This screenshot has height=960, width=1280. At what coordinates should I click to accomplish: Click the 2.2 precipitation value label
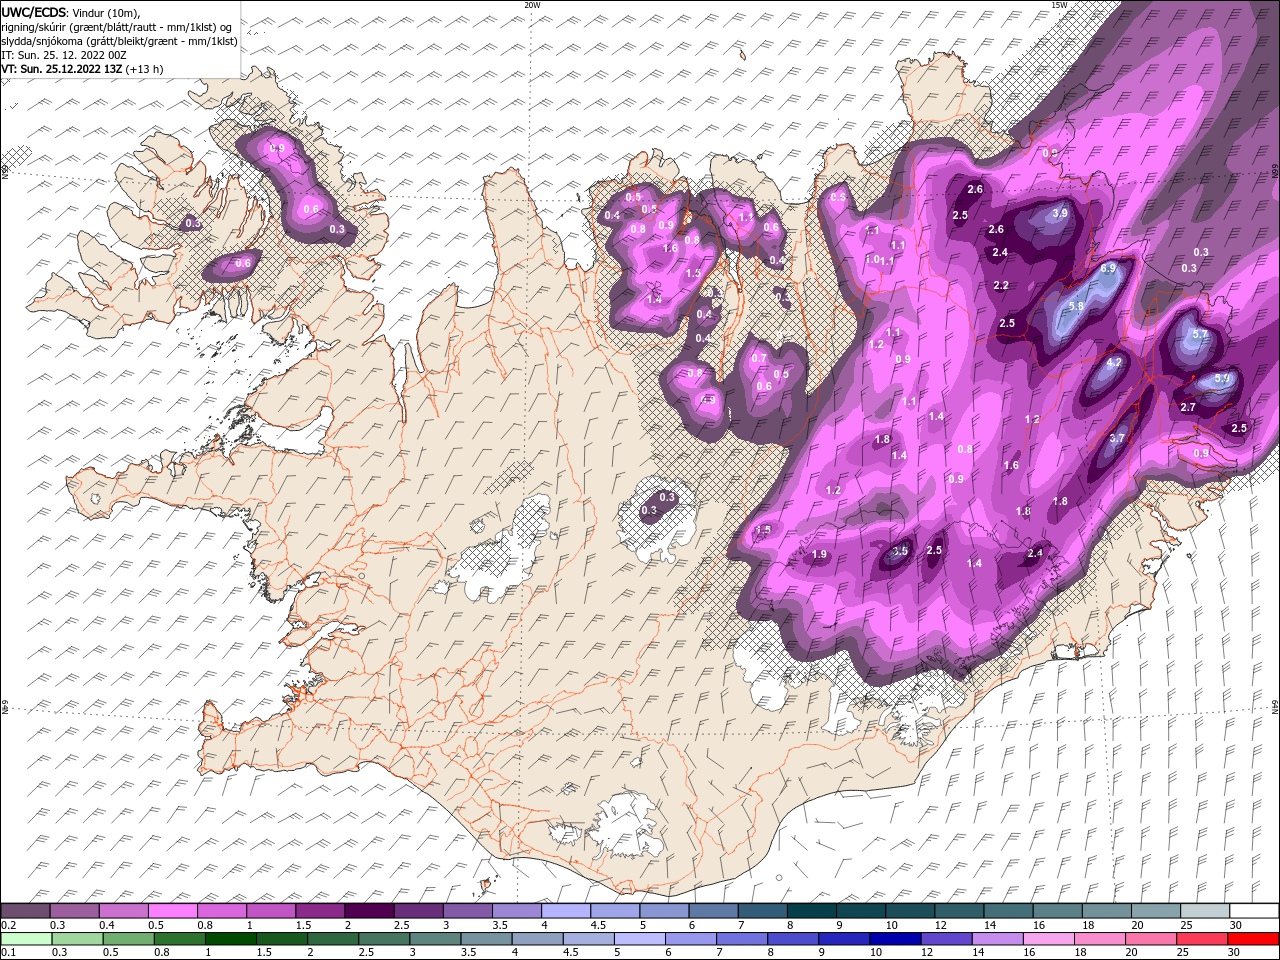[x=1001, y=286]
